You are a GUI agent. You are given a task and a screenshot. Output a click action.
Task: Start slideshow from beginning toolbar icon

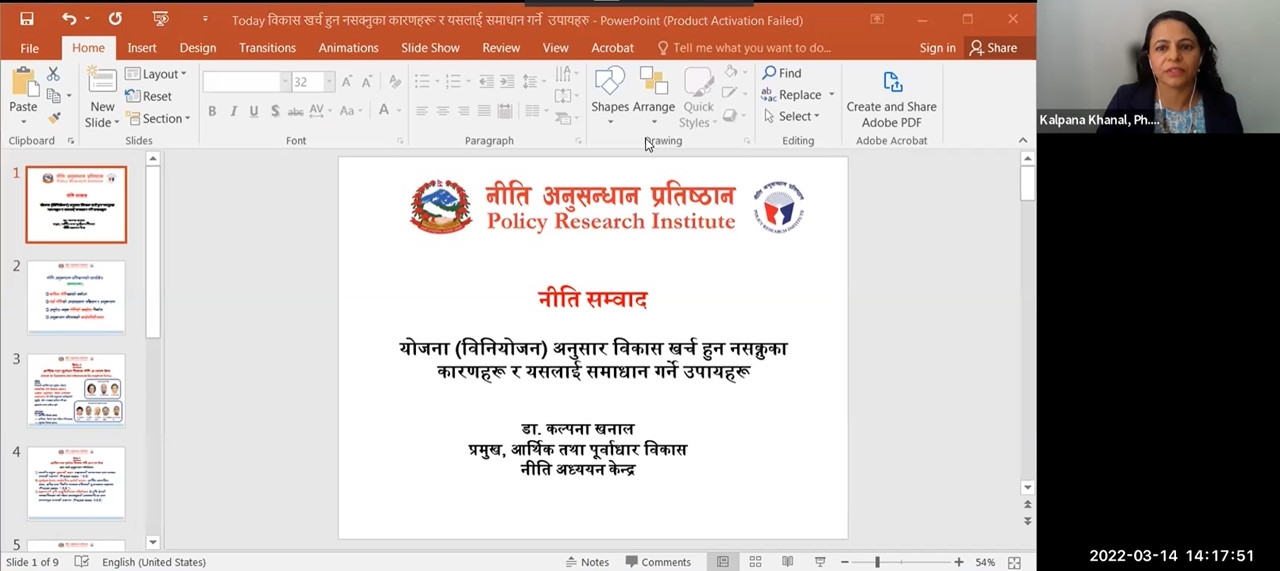tap(160, 19)
